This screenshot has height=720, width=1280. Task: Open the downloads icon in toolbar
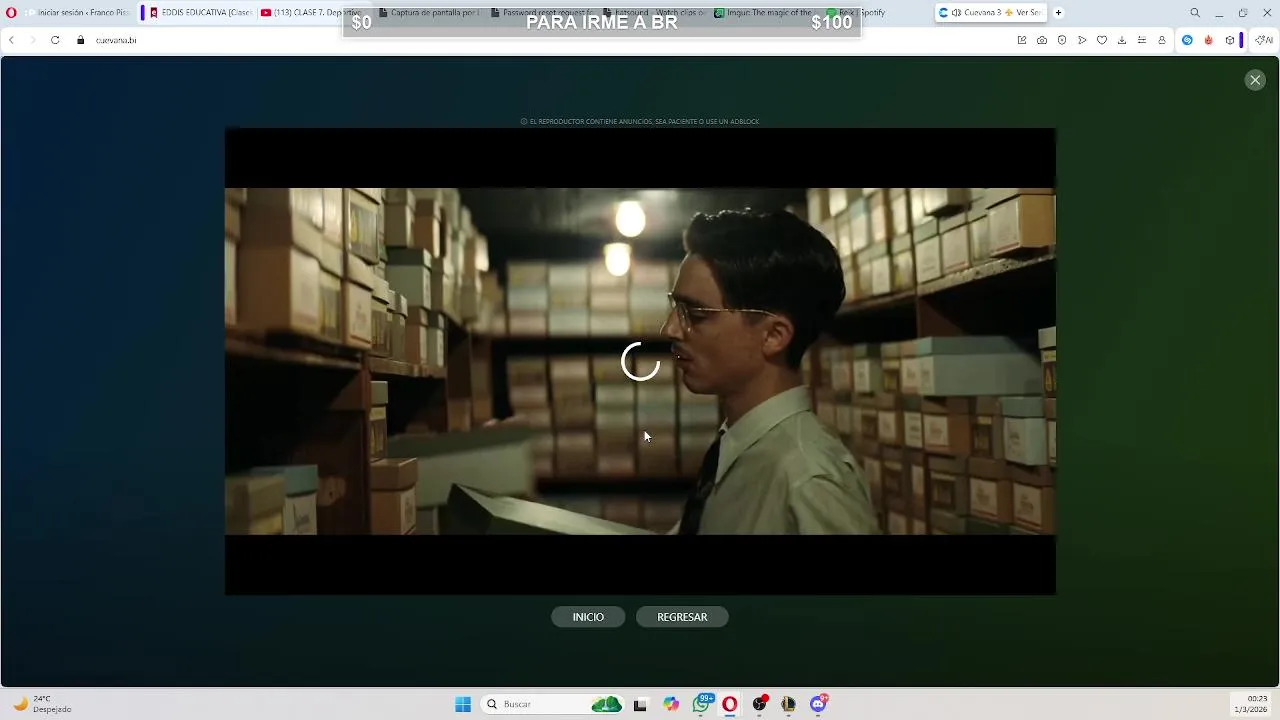pos(1122,40)
